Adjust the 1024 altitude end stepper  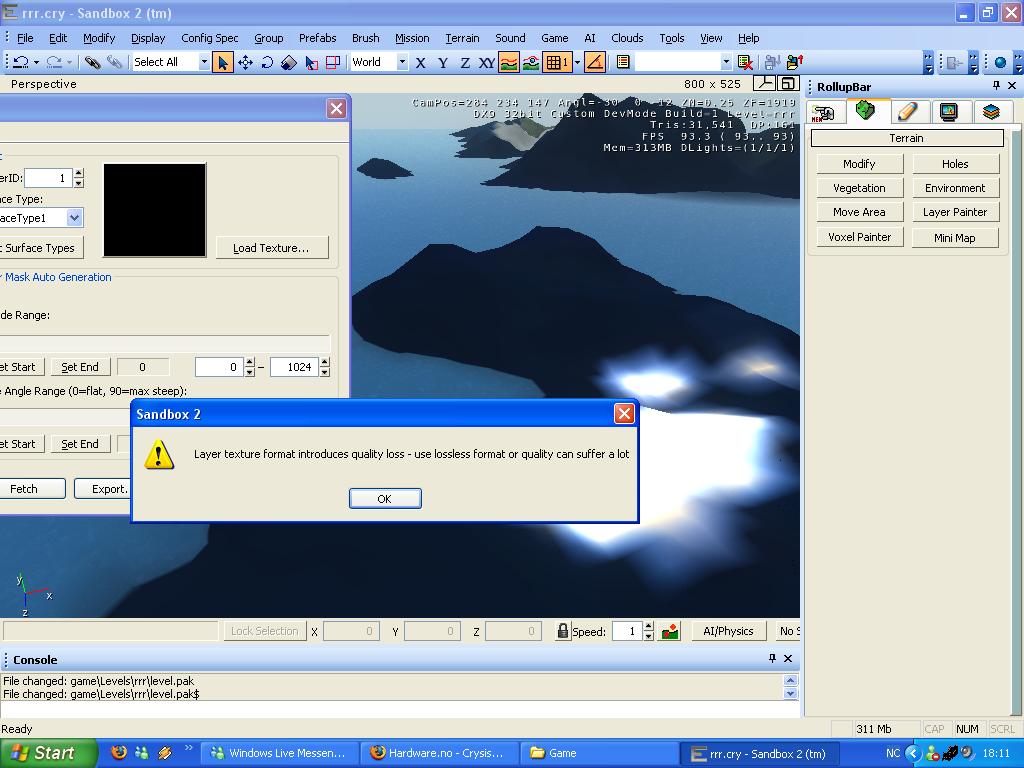pyautogui.click(x=325, y=367)
